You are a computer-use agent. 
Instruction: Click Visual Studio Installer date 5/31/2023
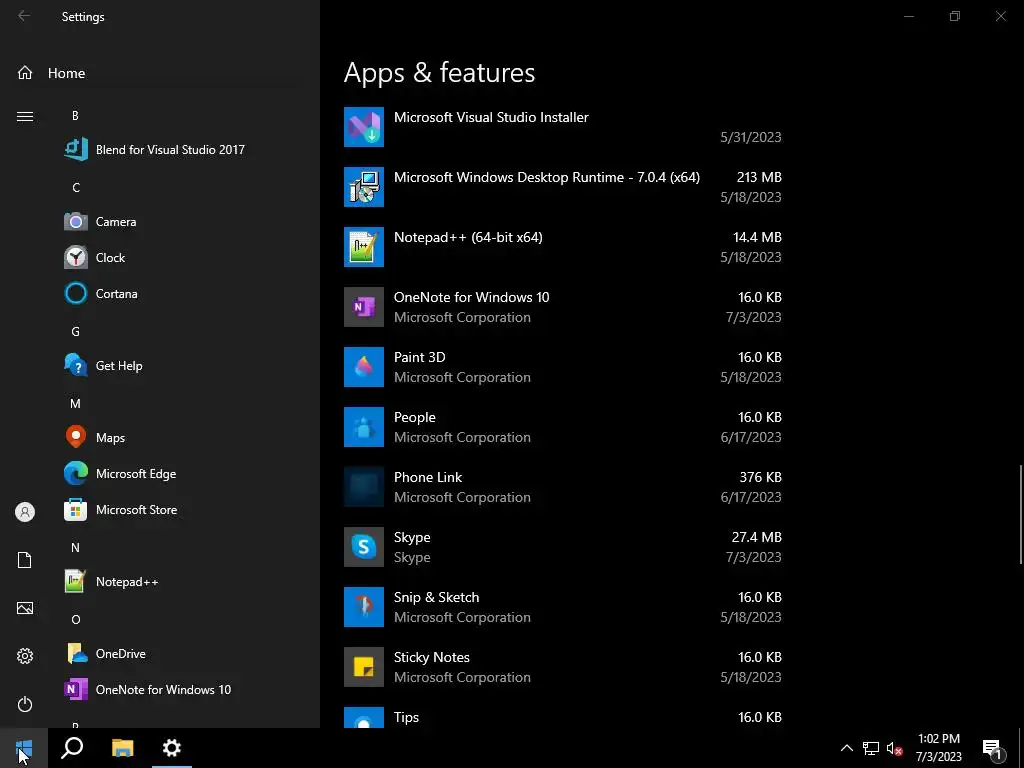(751, 137)
